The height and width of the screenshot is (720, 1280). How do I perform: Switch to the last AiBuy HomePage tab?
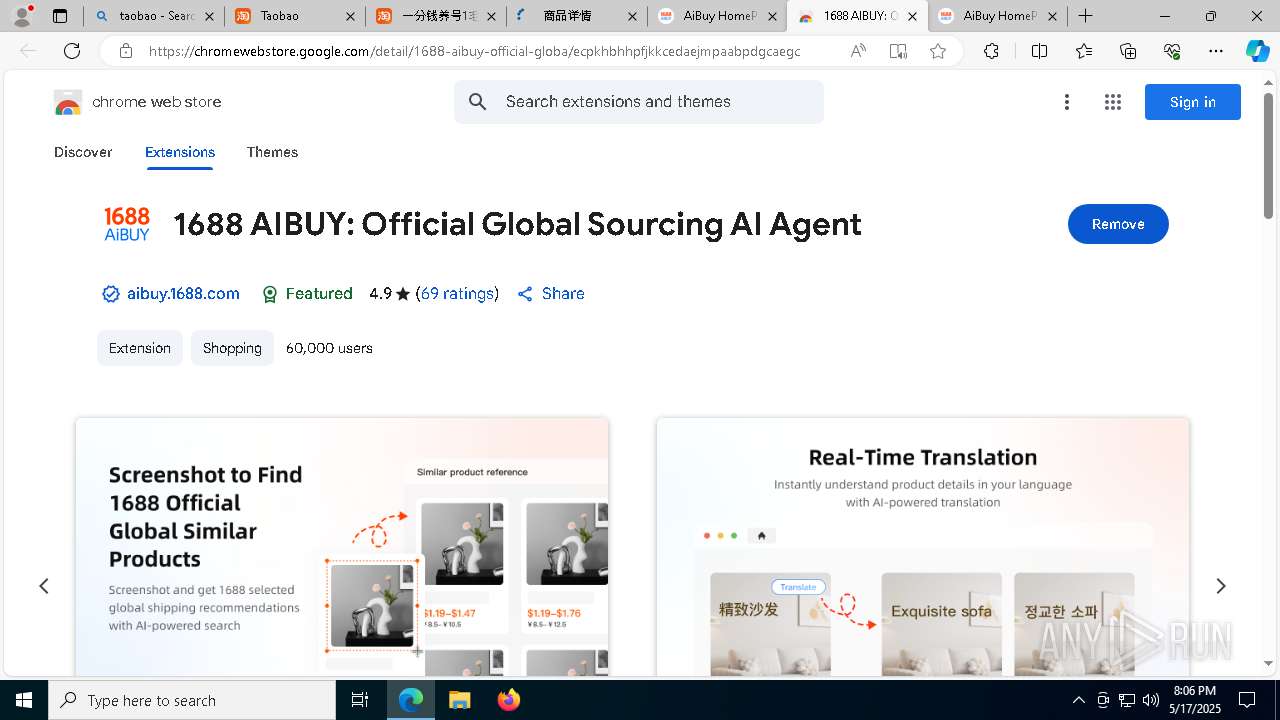coord(998,16)
